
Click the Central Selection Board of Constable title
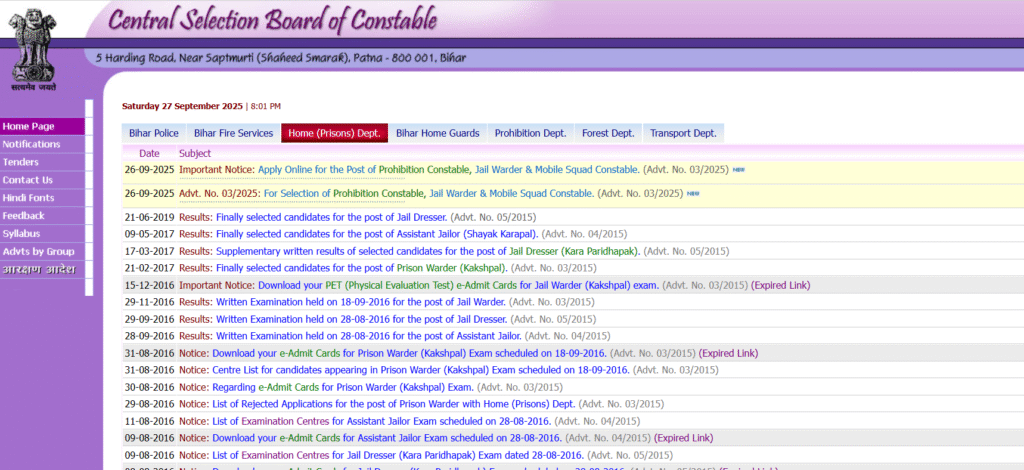tap(272, 20)
